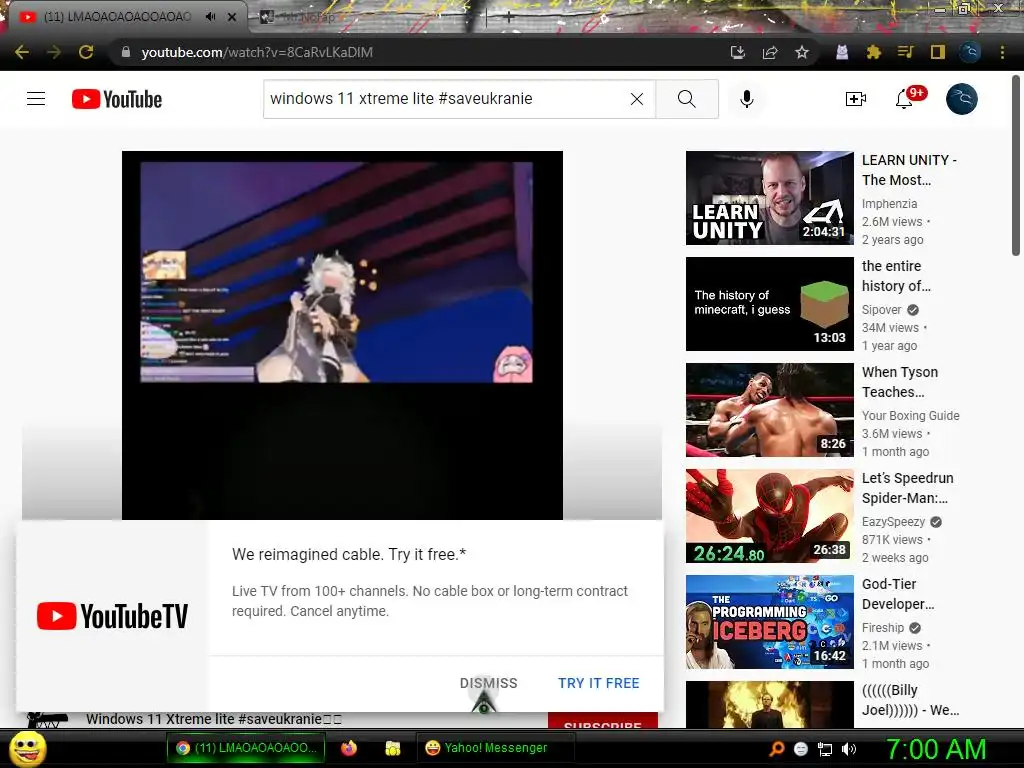Click the page vertical scrollbar

click(x=1016, y=166)
